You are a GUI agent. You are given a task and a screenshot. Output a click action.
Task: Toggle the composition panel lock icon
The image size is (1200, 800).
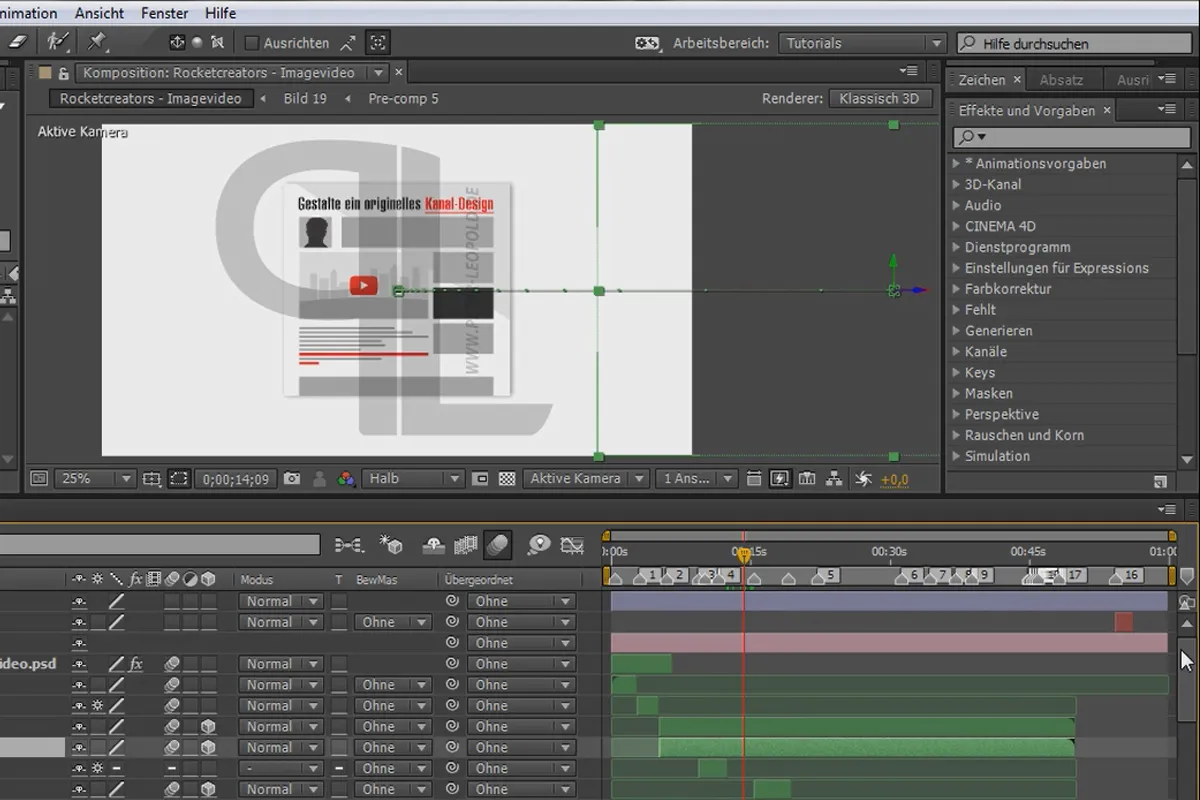click(x=62, y=73)
